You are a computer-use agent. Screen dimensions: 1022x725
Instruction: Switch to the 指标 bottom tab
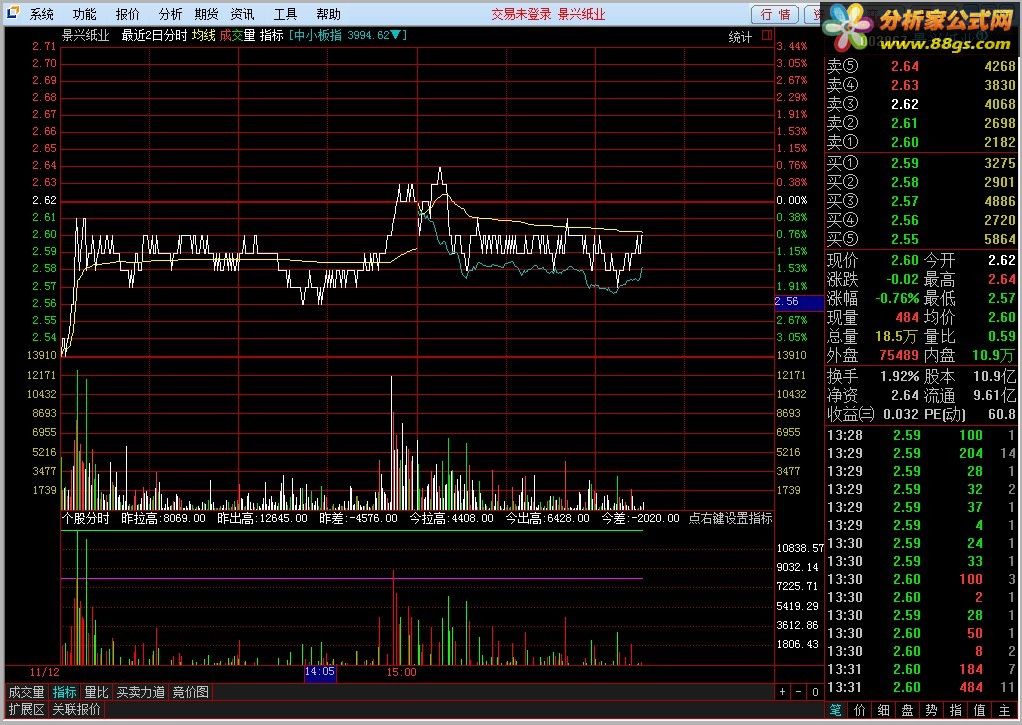click(x=65, y=692)
